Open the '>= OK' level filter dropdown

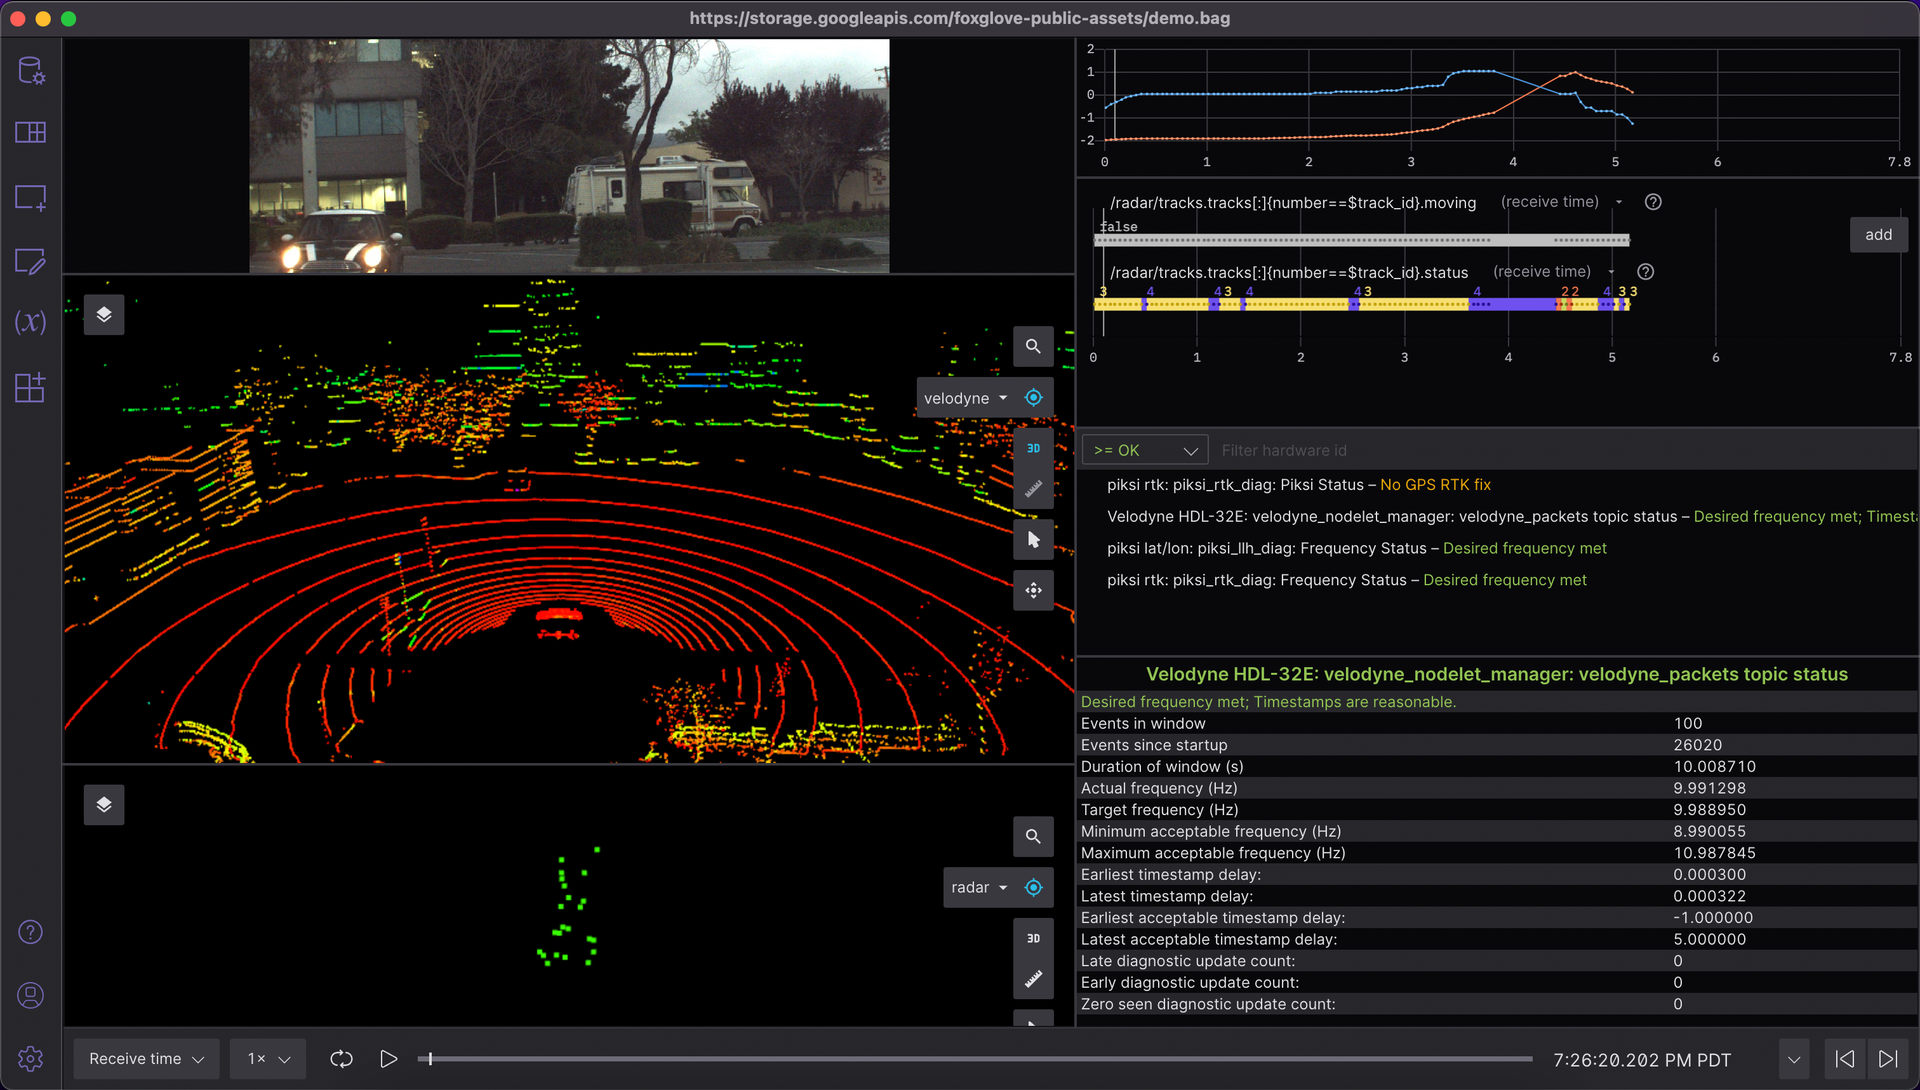pyautogui.click(x=1144, y=450)
